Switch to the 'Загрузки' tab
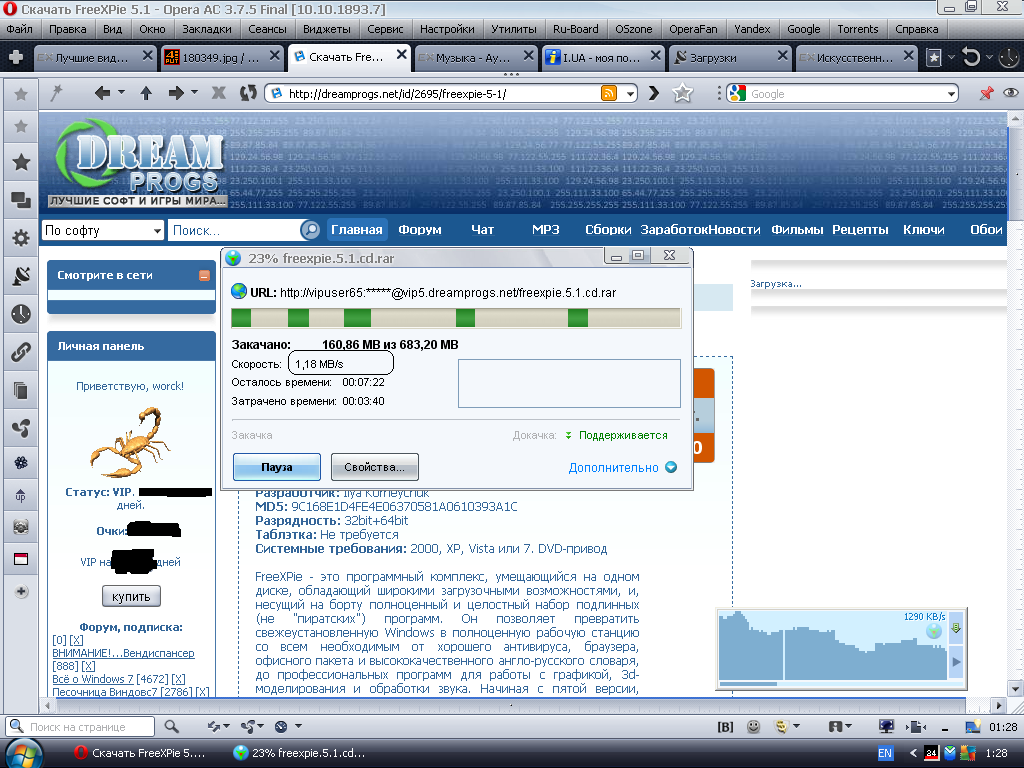1024x768 pixels. pyautogui.click(x=725, y=58)
